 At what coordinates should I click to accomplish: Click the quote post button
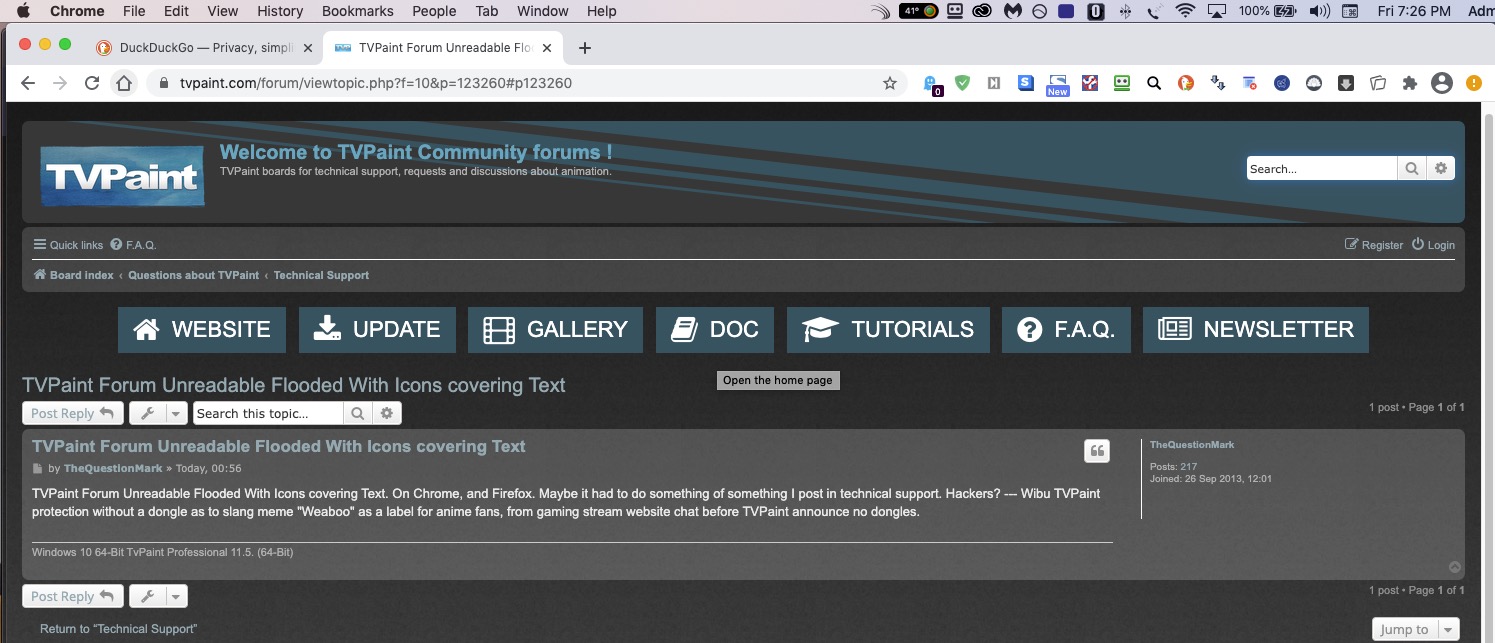1097,451
